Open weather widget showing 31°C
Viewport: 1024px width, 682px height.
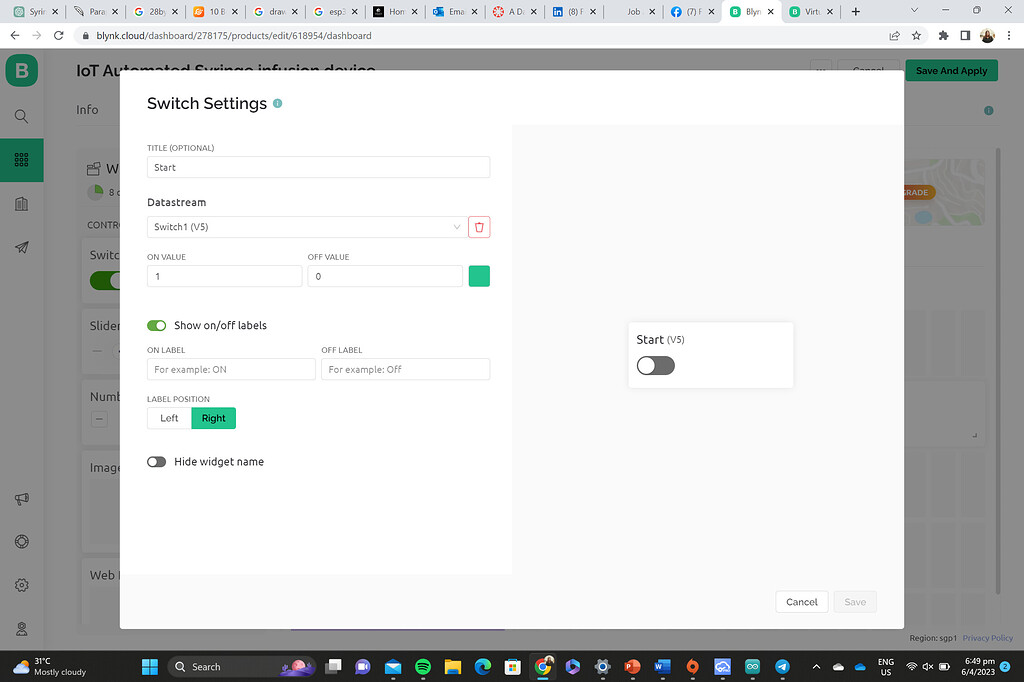point(50,666)
